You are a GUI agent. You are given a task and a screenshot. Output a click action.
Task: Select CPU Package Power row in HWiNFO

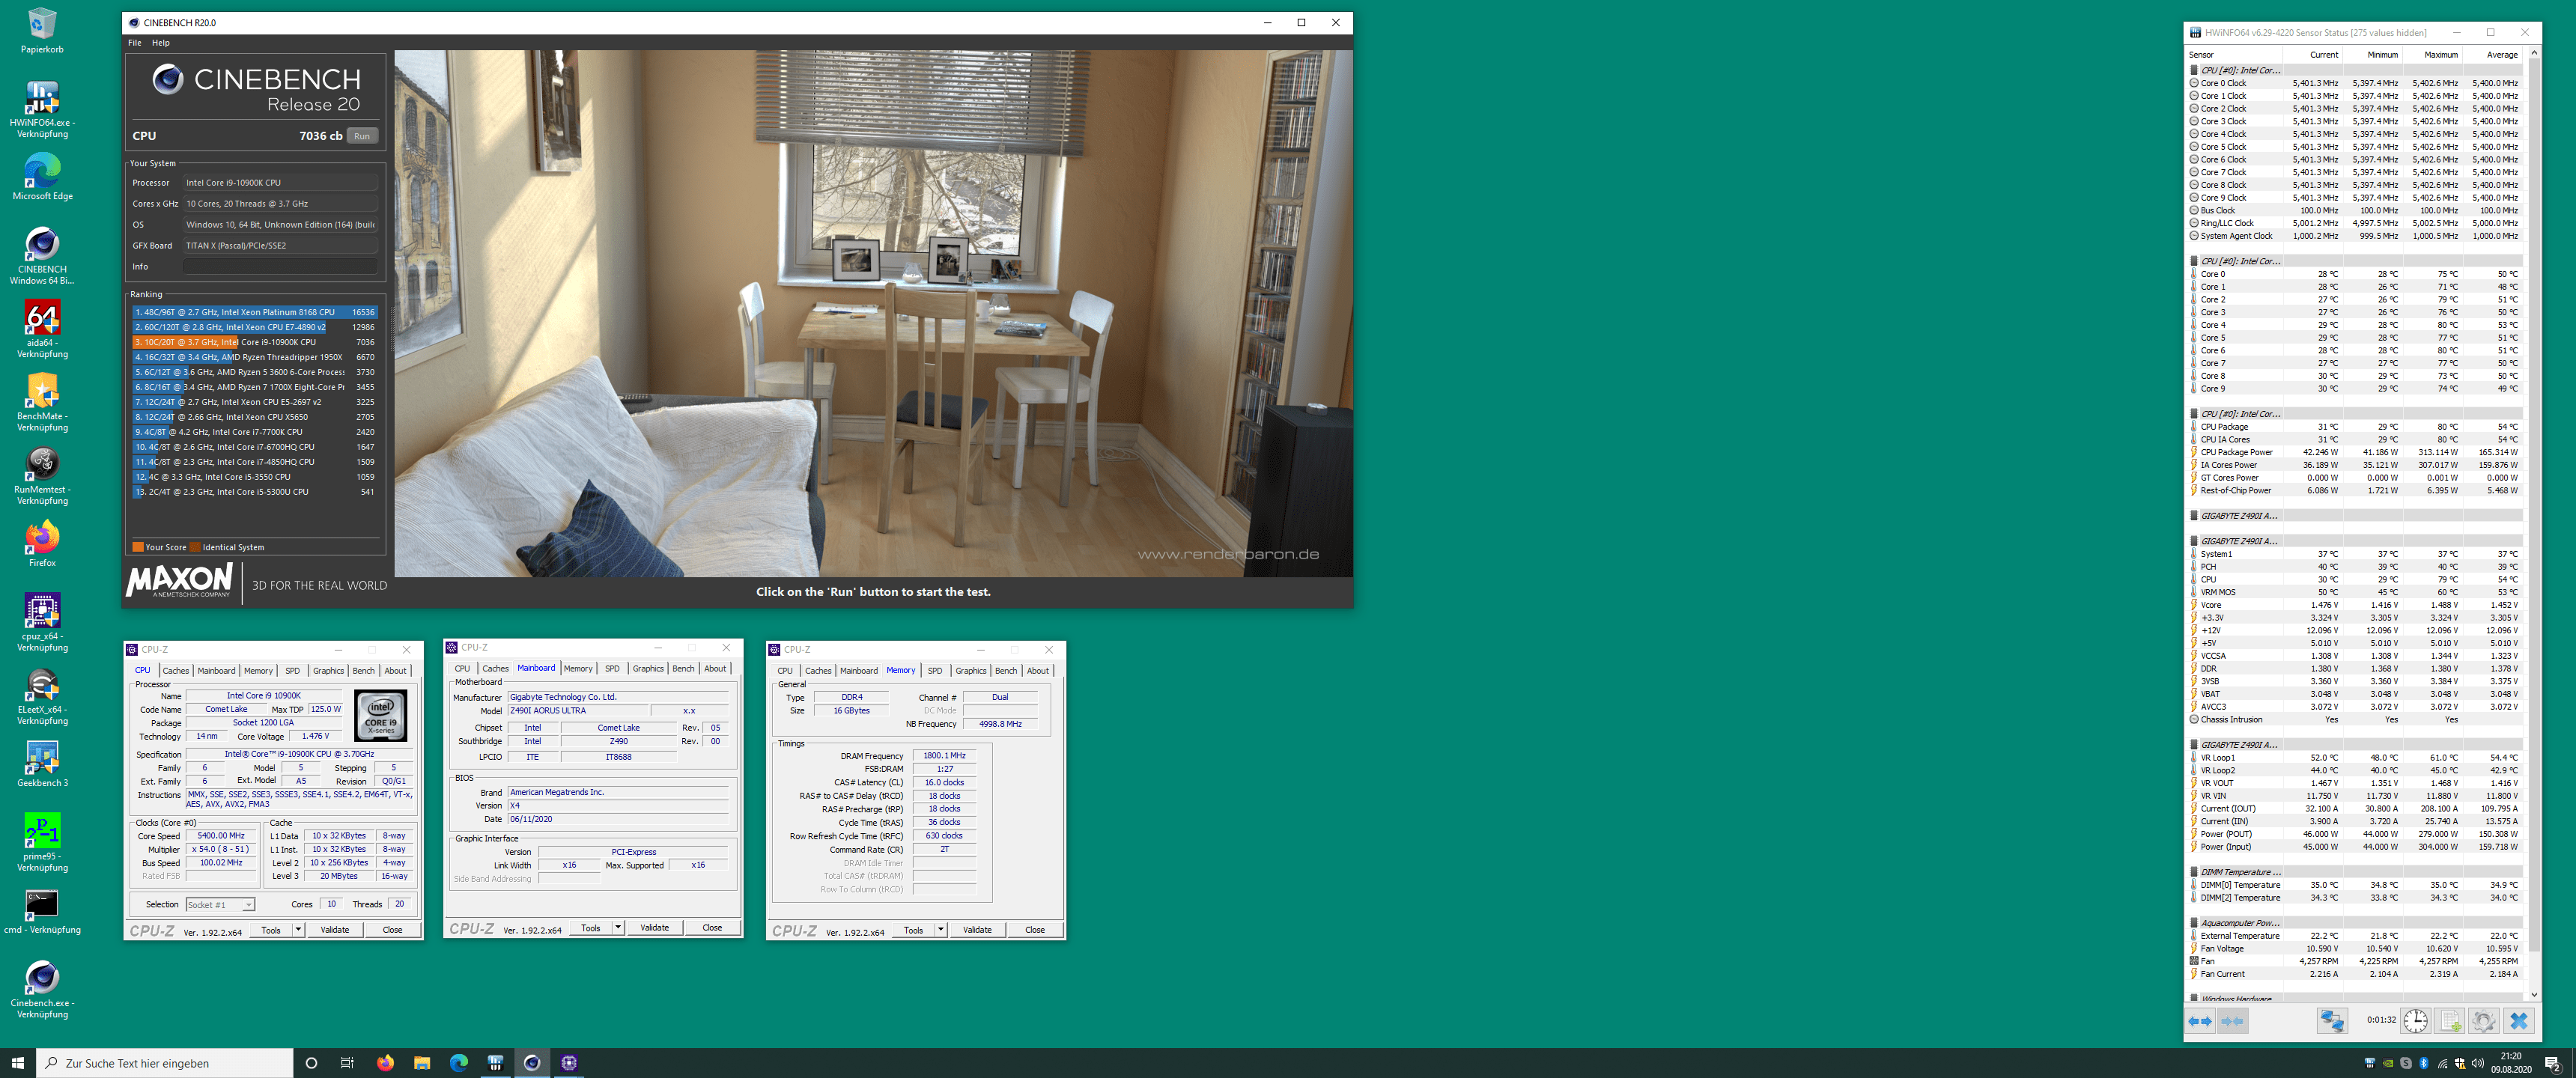(x=2355, y=452)
